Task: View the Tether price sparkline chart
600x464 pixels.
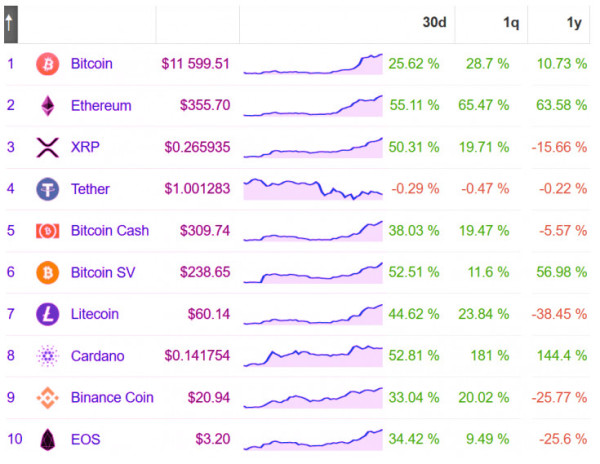Action: click(313, 189)
